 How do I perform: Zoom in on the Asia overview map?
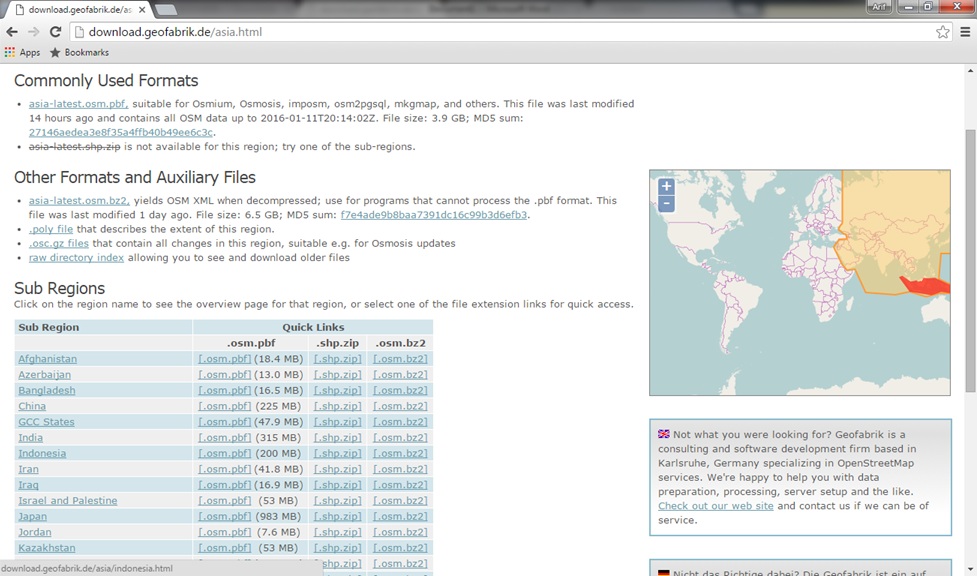(666, 186)
